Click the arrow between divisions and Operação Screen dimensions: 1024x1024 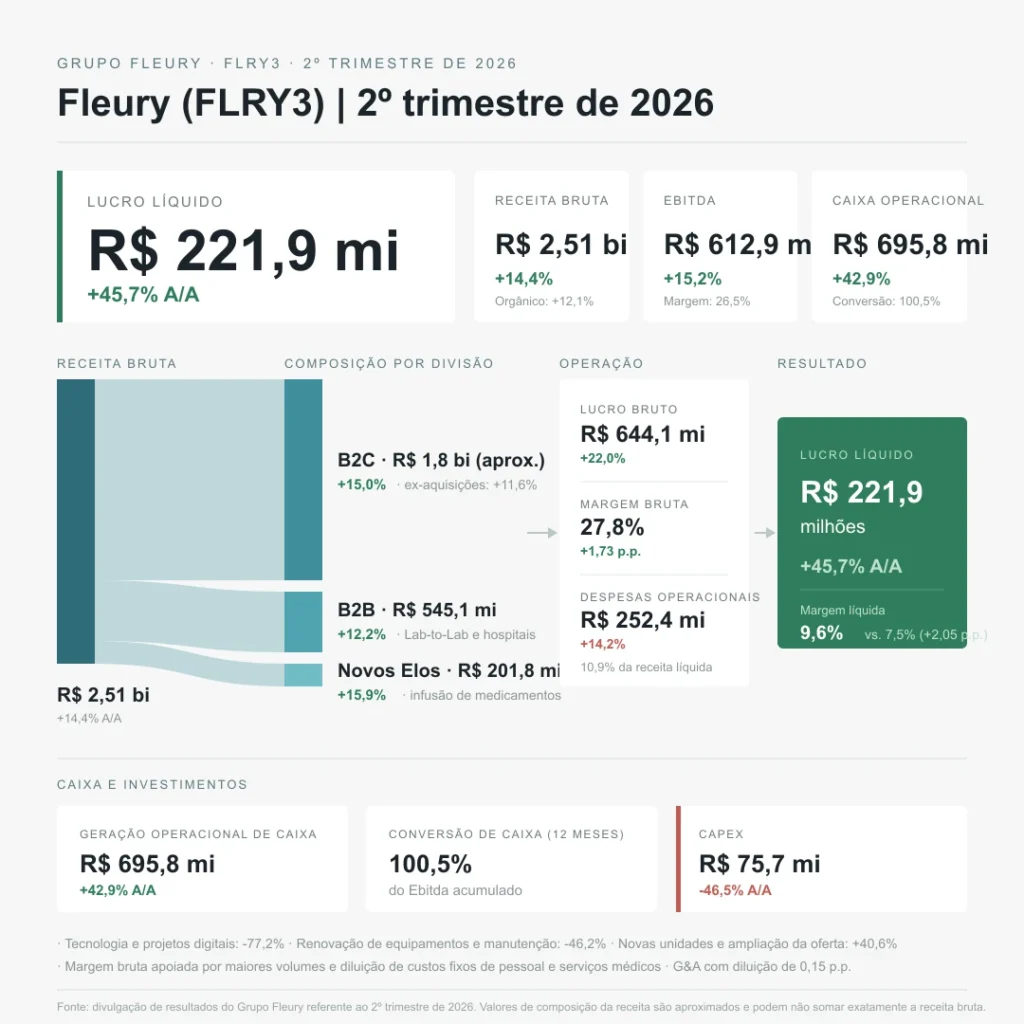coord(542,533)
